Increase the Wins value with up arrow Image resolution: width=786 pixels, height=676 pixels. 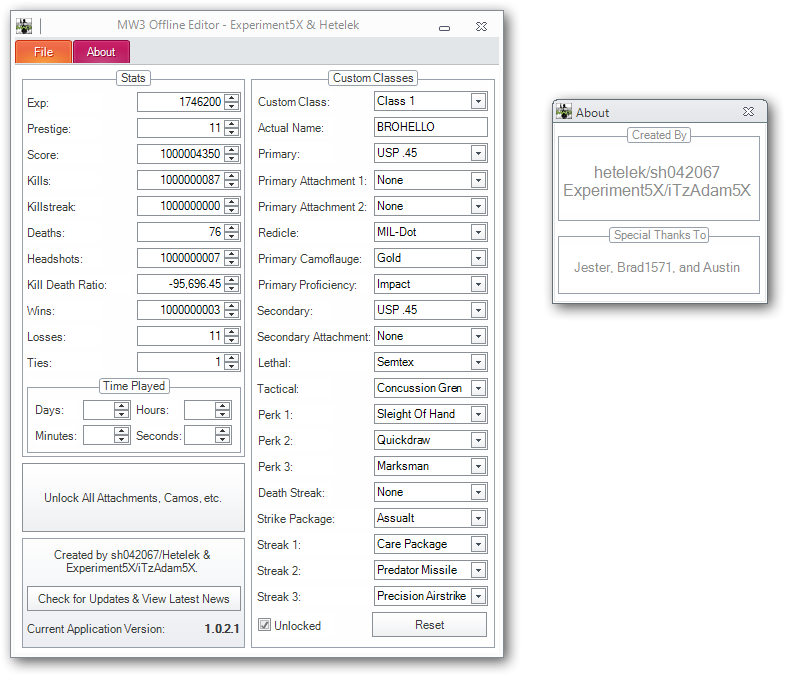[x=232, y=306]
